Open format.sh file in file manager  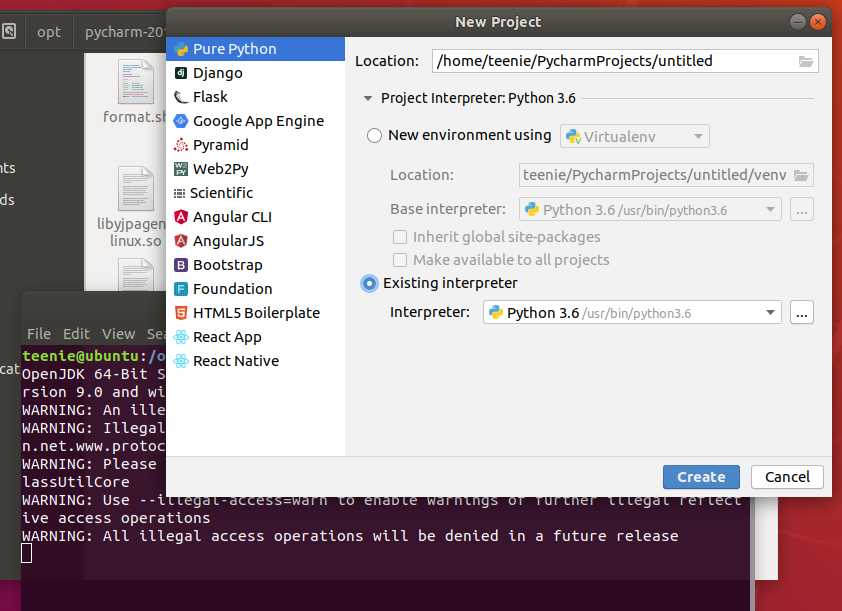click(x=134, y=91)
